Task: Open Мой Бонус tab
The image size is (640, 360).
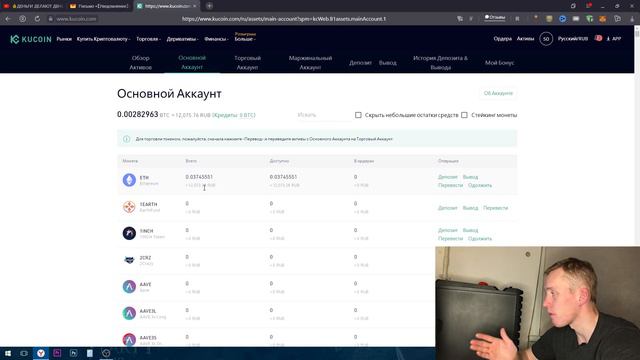Action: point(499,62)
